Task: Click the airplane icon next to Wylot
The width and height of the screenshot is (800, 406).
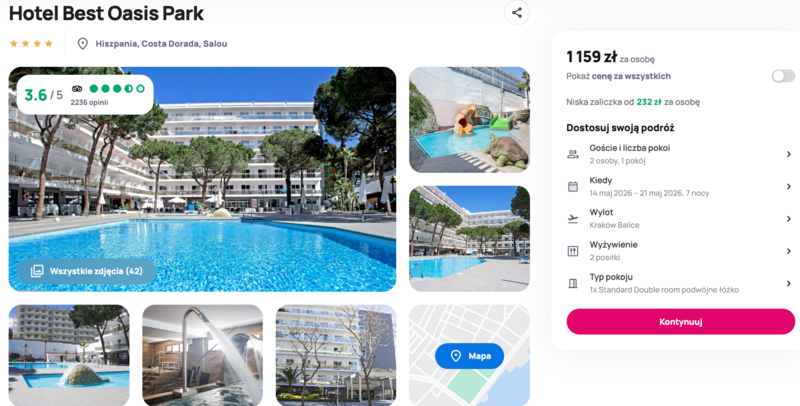Action: click(573, 219)
